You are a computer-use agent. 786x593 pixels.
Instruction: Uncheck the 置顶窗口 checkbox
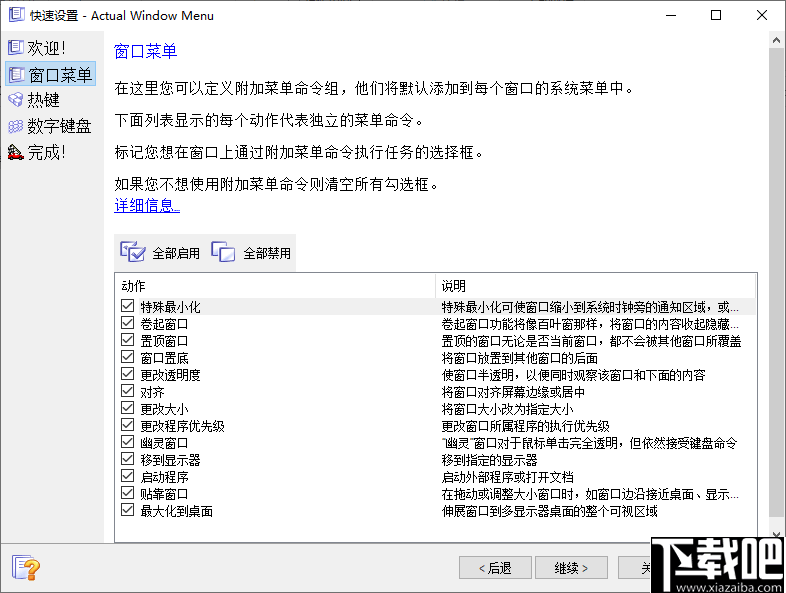tap(127, 340)
